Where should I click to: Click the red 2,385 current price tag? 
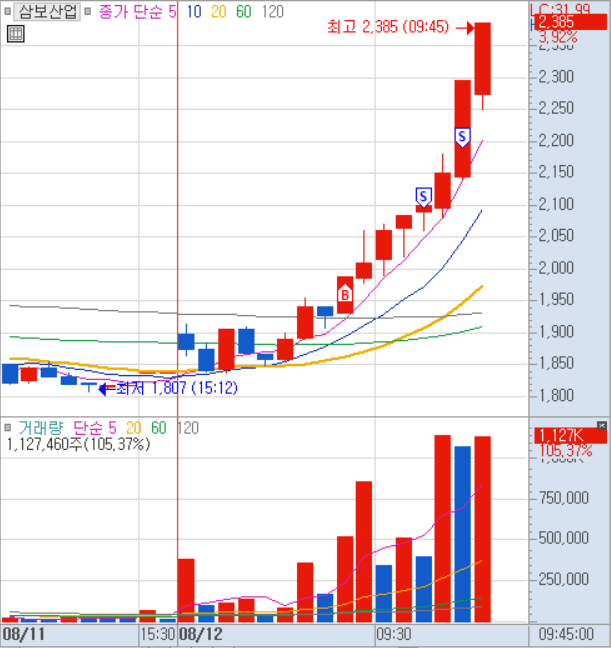(556, 21)
